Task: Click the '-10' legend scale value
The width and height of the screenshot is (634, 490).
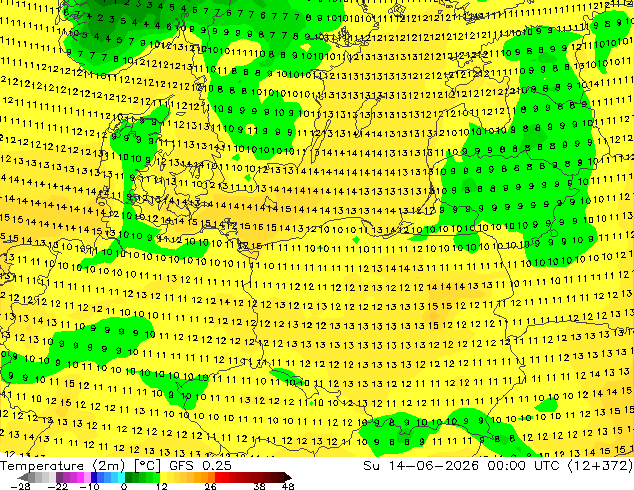Action: [x=89, y=486]
